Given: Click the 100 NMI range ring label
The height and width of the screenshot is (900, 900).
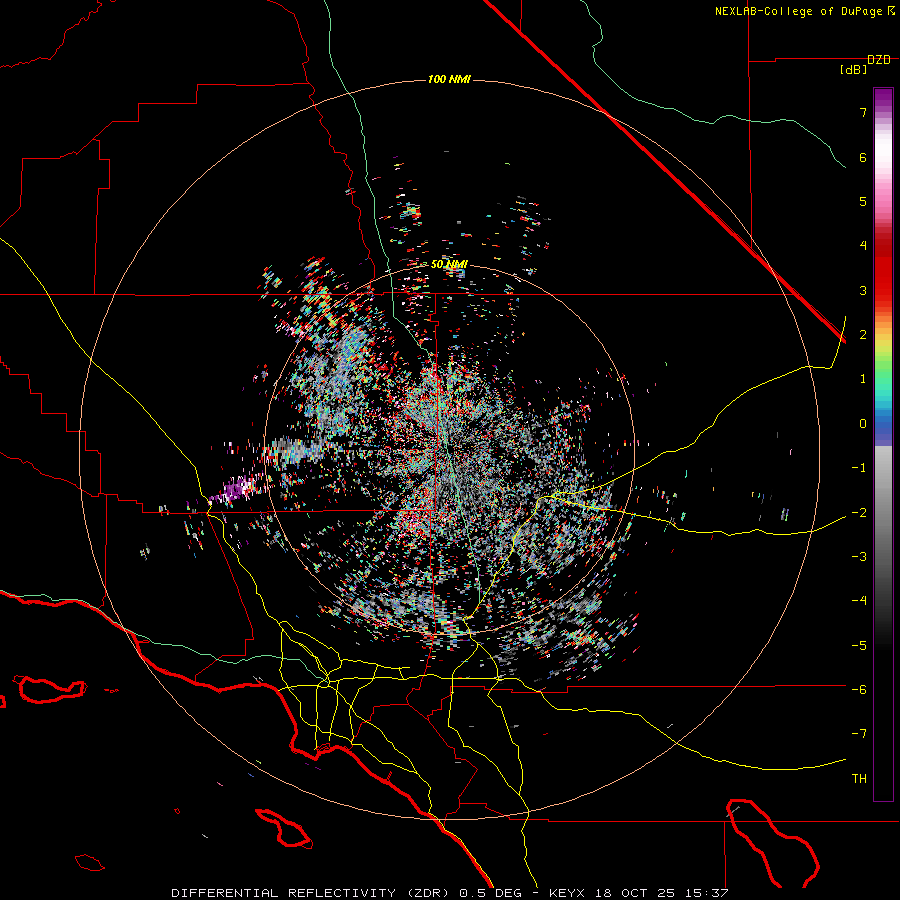Looking at the screenshot, I should pyautogui.click(x=449, y=79).
